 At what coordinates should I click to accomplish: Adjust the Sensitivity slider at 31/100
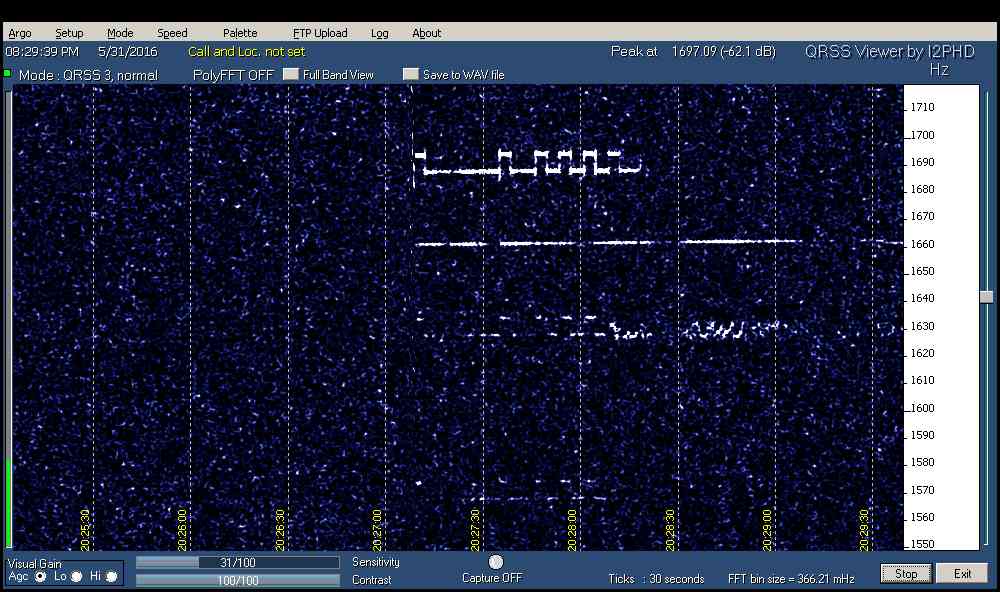pyautogui.click(x=237, y=563)
